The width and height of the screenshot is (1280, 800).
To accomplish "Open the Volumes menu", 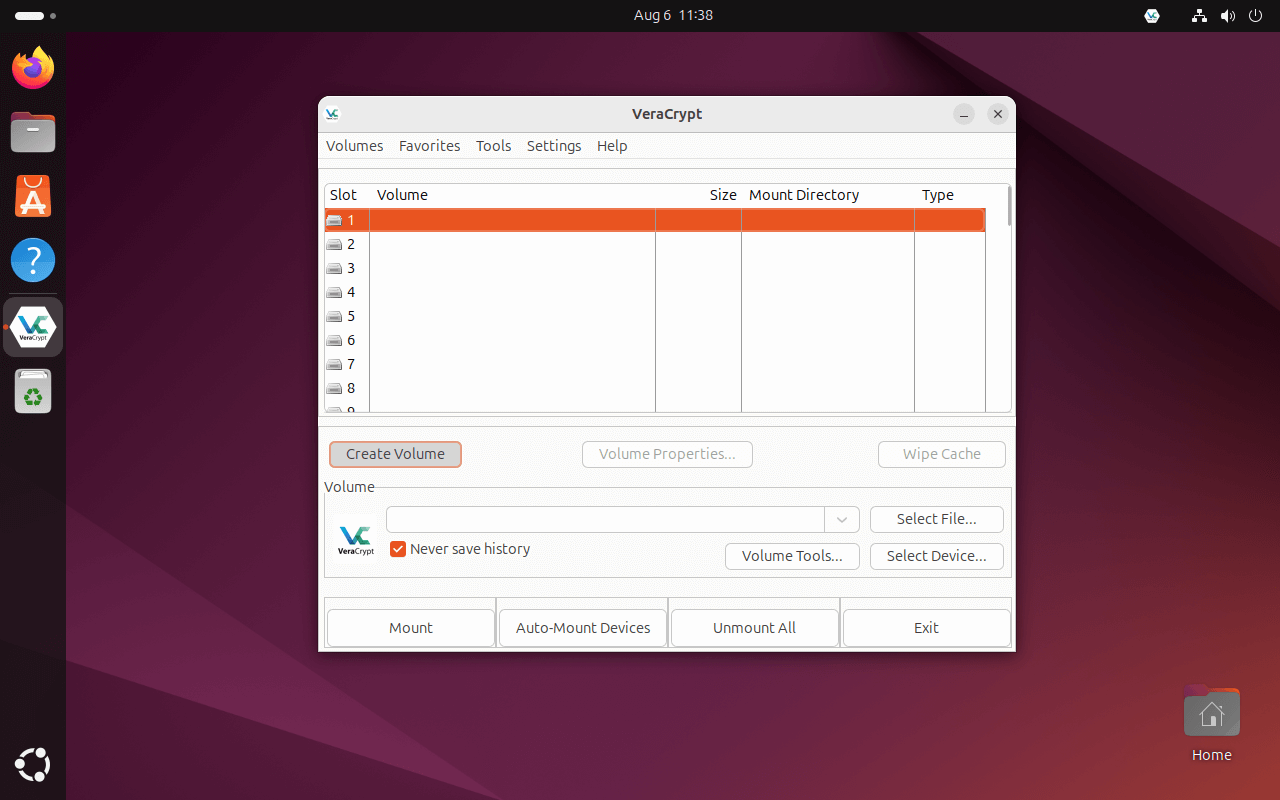I will coord(355,146).
